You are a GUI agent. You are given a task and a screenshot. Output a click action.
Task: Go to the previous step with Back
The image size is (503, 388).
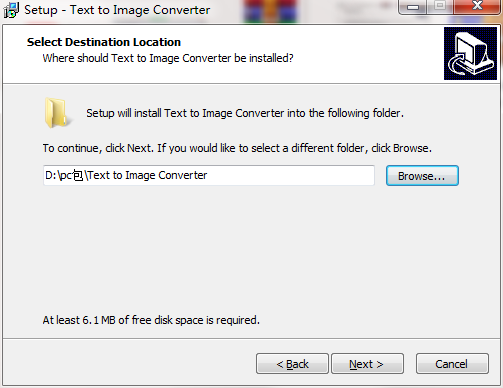[x=292, y=364]
